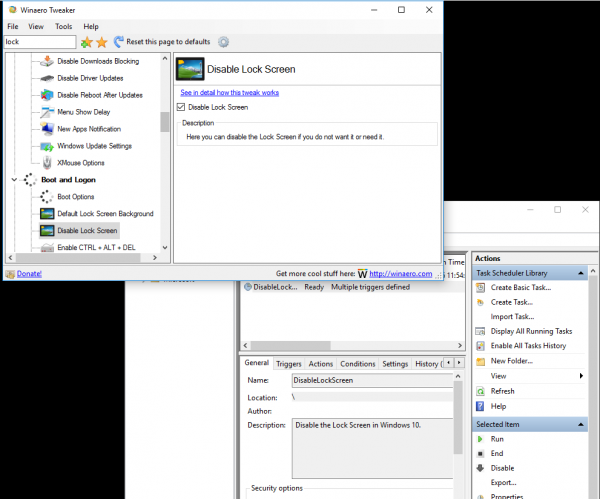The width and height of the screenshot is (600, 499).
Task: Expand the View submenu arrow
Action: click(x=581, y=376)
